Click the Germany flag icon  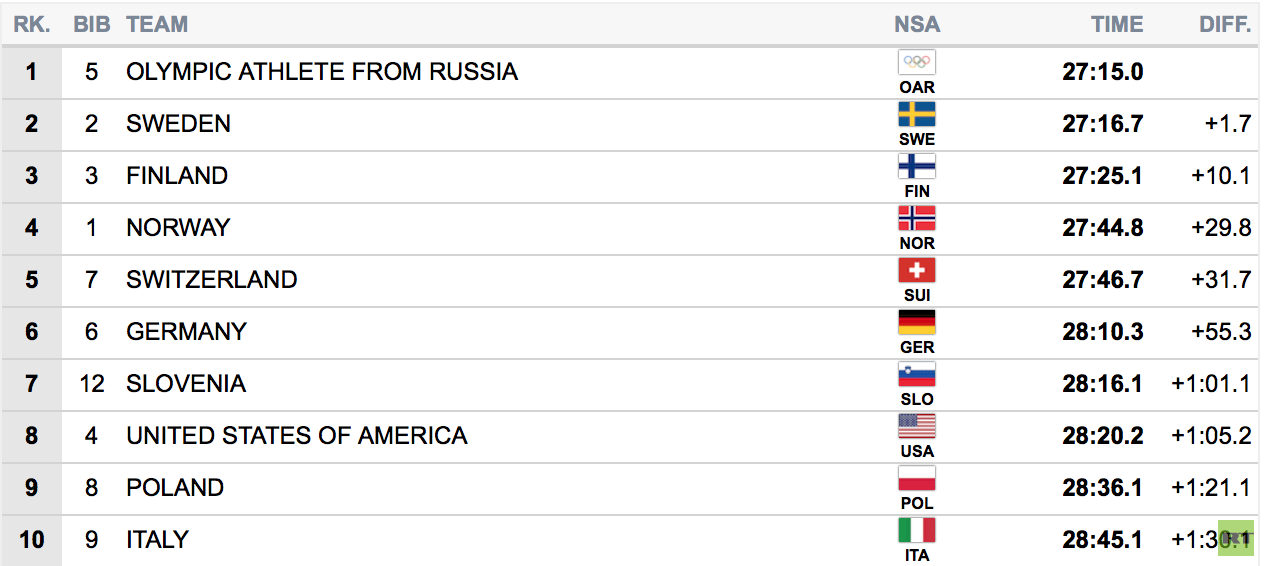point(917,322)
